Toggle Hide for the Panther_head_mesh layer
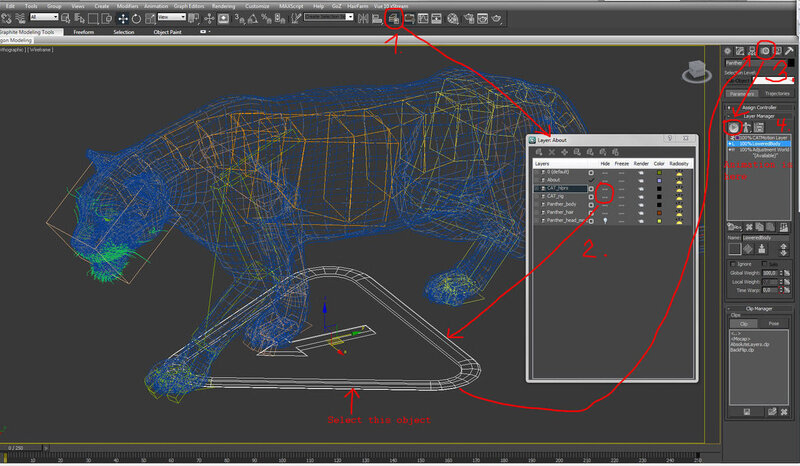Image resolution: width=800 pixels, height=466 pixels. [x=606, y=220]
